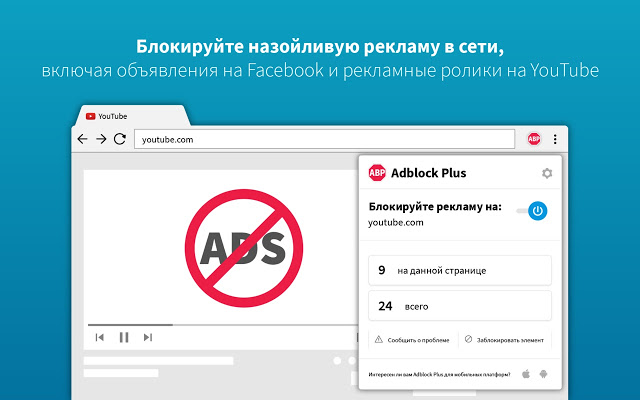Select the YouTube browser tab
Viewport: 640px width, 400px height.
coord(131,116)
